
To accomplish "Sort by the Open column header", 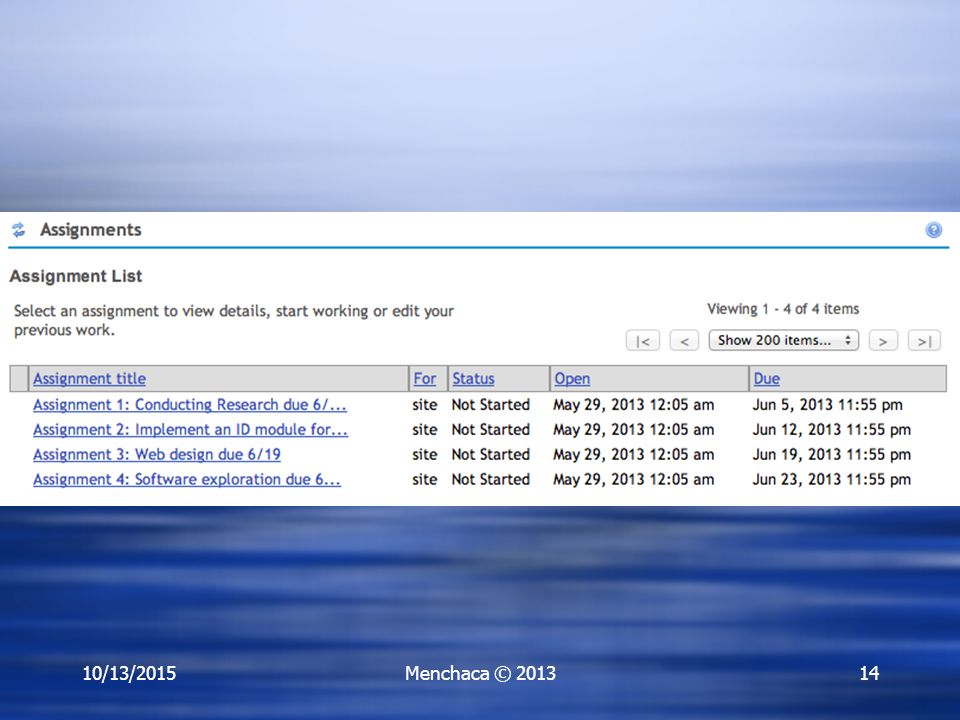I will [572, 378].
